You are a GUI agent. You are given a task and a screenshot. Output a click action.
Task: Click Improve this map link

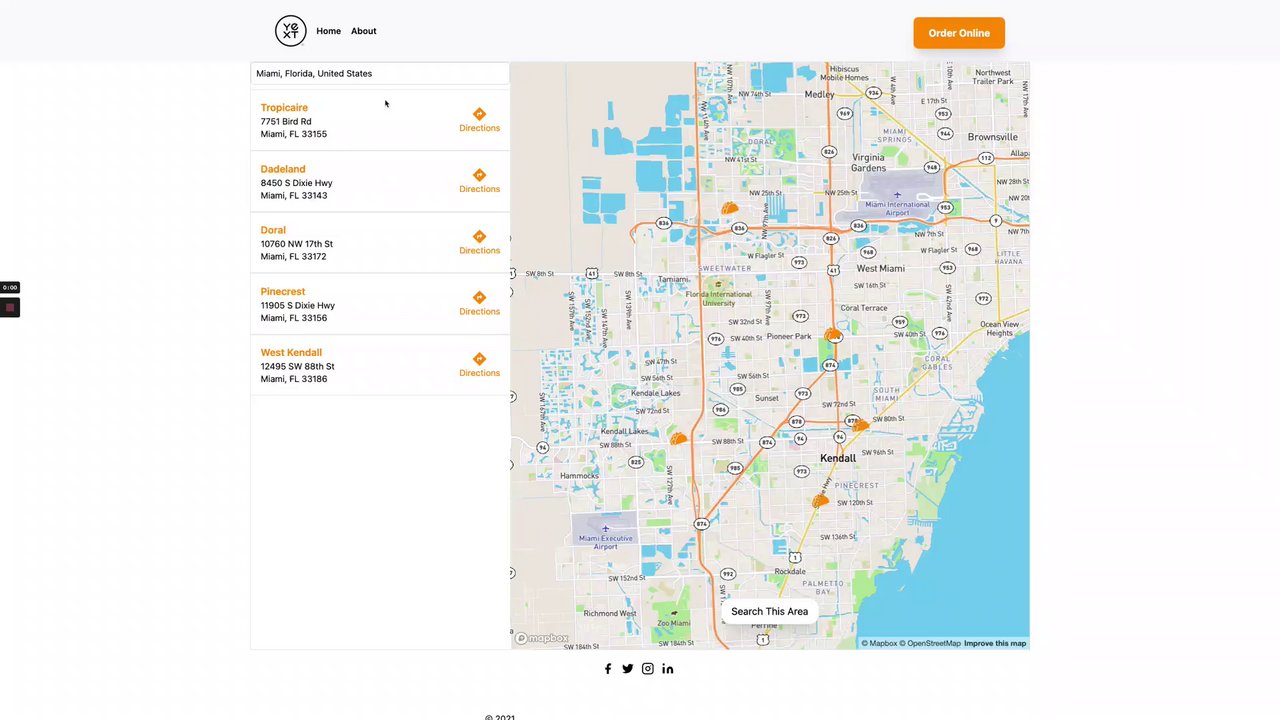tap(995, 644)
